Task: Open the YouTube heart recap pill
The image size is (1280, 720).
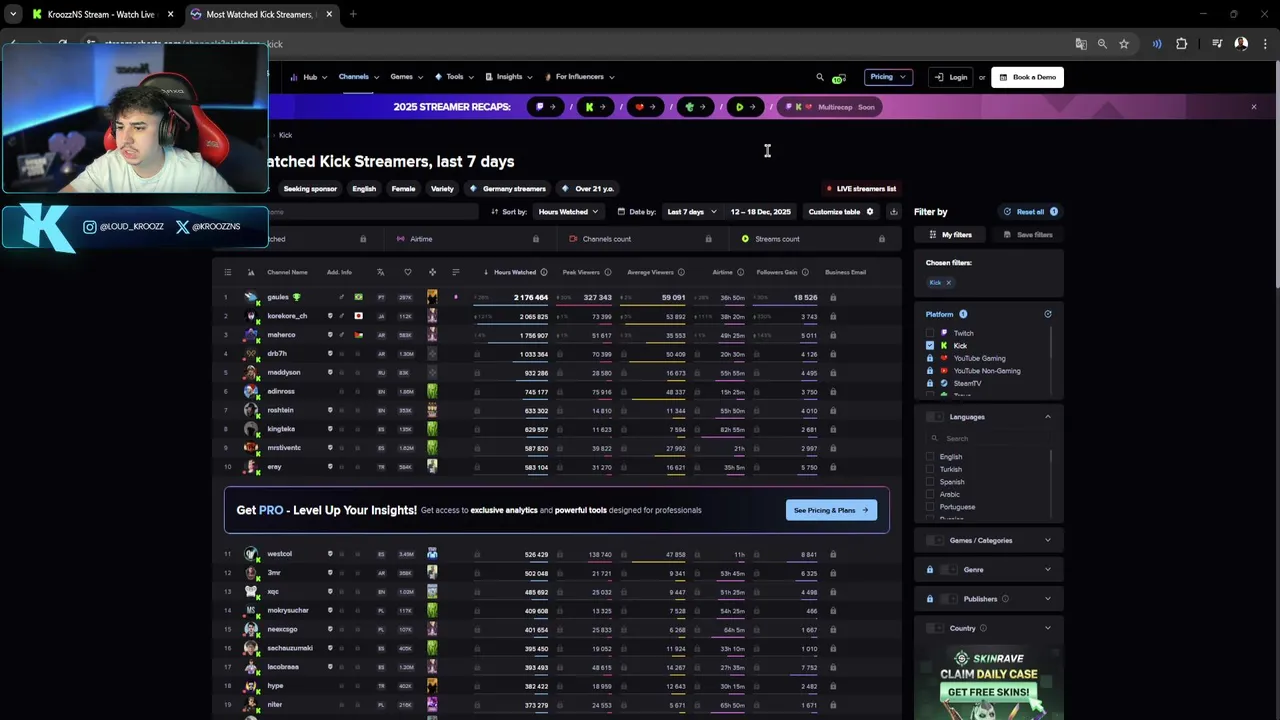Action: (645, 107)
